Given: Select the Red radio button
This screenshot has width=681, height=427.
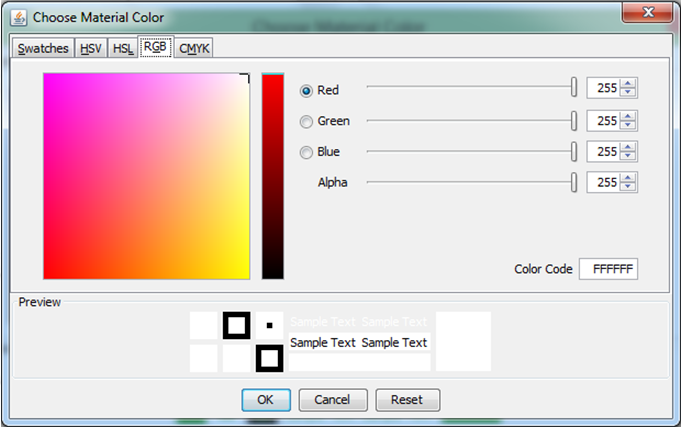Looking at the screenshot, I should pos(307,90).
